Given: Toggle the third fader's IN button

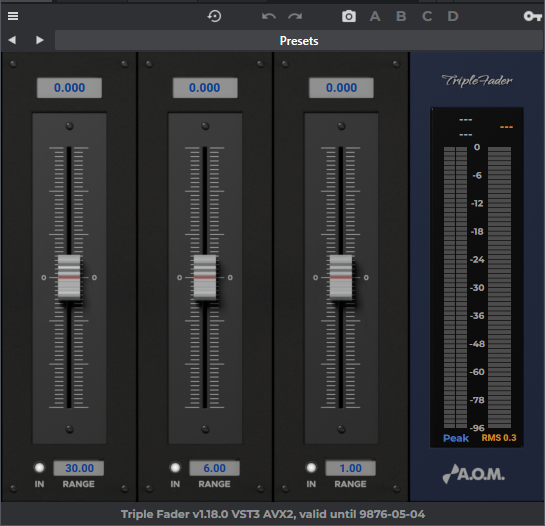Looking at the screenshot, I should [311, 468].
